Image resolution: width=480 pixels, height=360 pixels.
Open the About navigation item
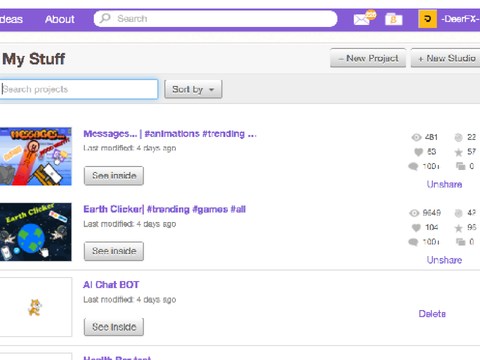coord(60,19)
